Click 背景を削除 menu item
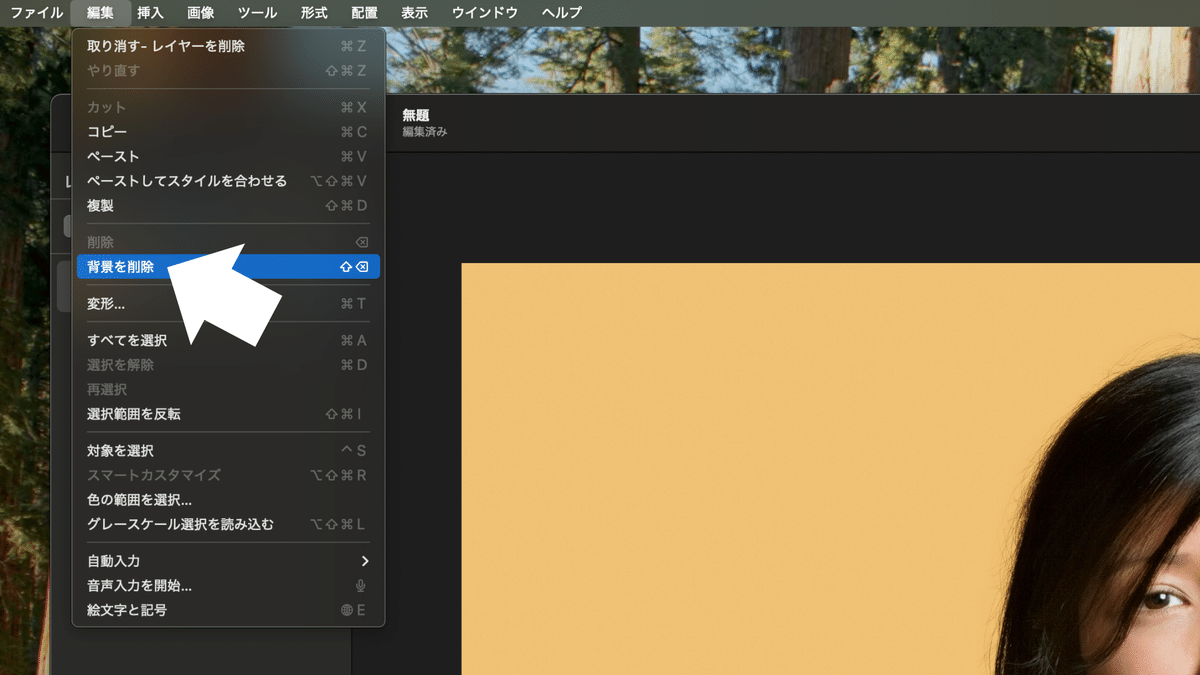Viewport: 1200px width, 675px height. point(228,267)
